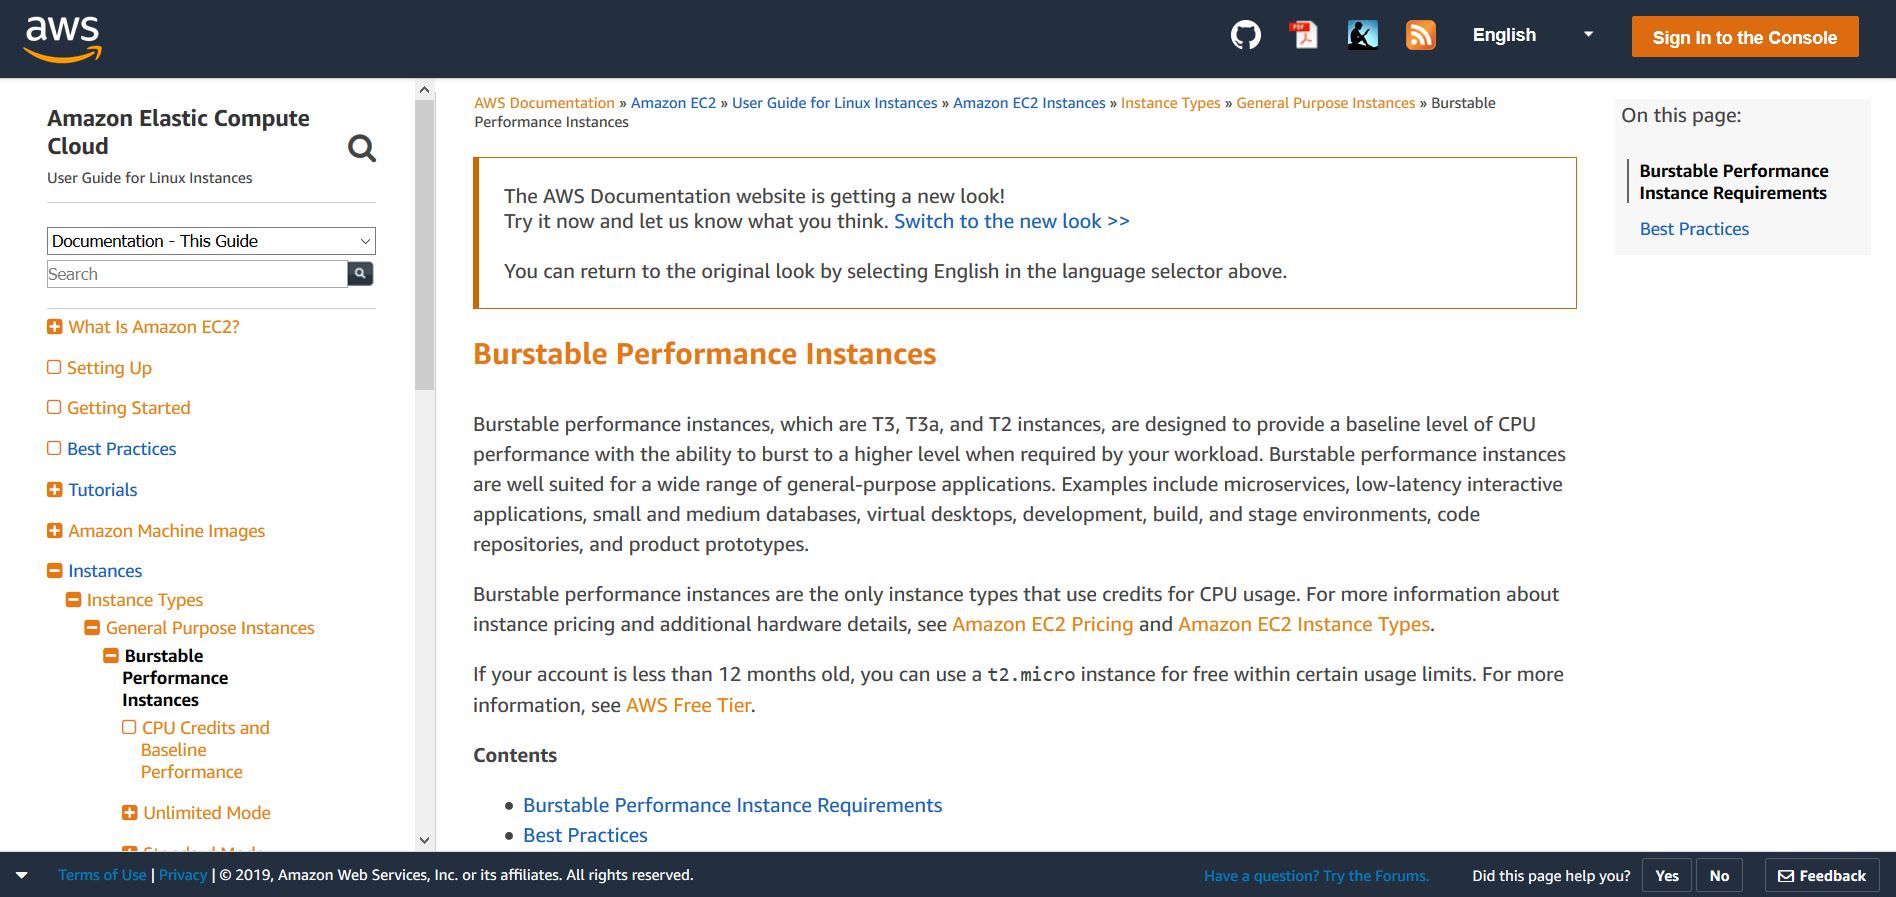
Task: Click the sidebar scrollbar thumb
Action: coord(424,245)
